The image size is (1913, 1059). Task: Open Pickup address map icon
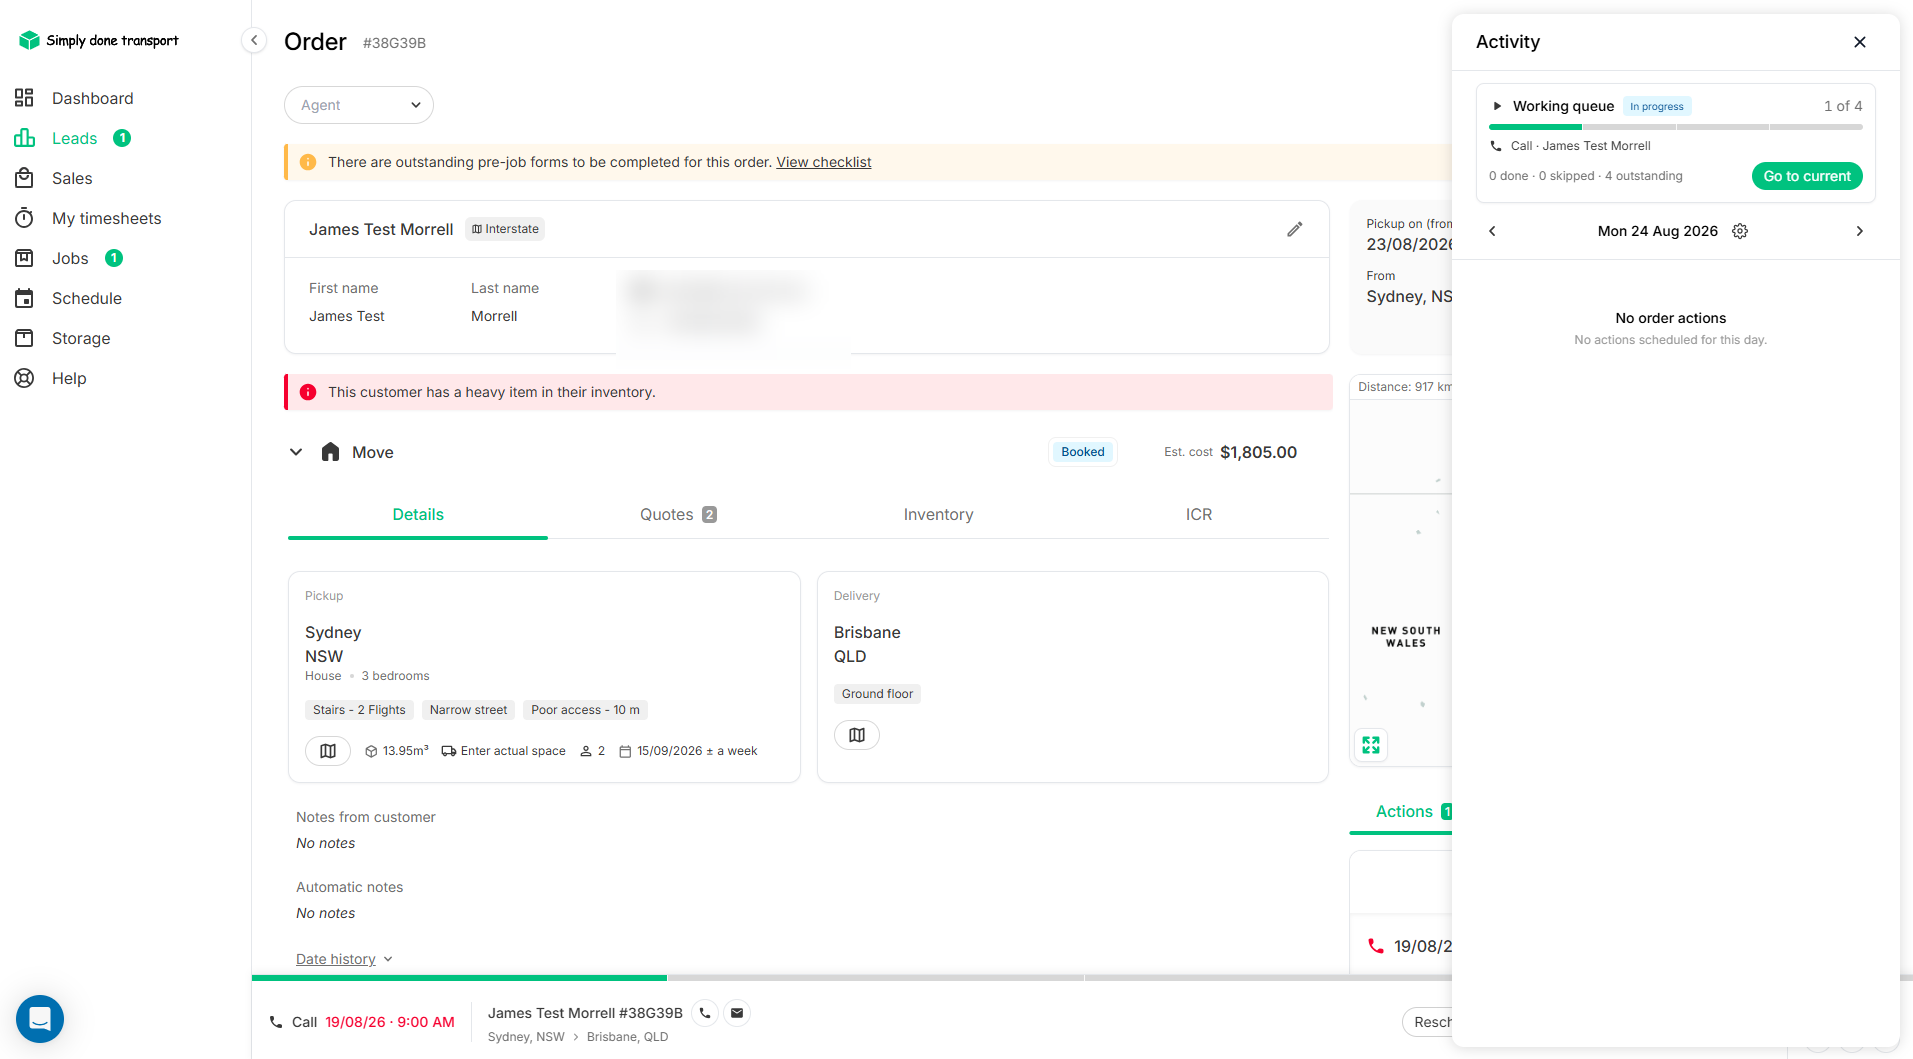(x=328, y=751)
